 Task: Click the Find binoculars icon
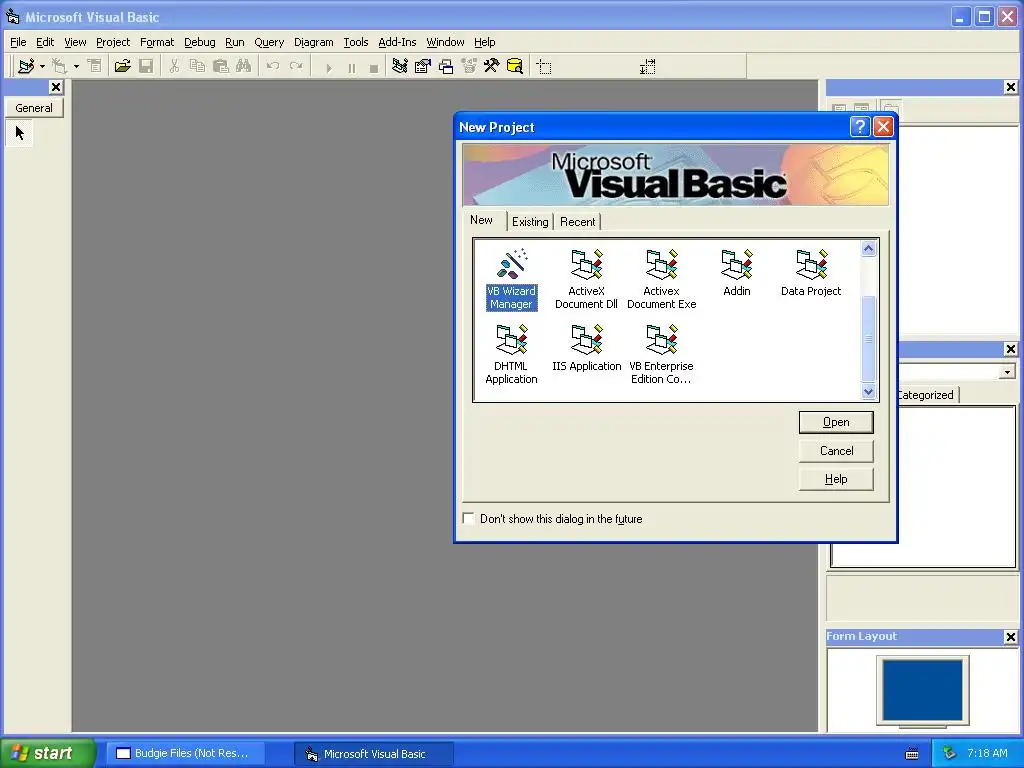point(244,67)
